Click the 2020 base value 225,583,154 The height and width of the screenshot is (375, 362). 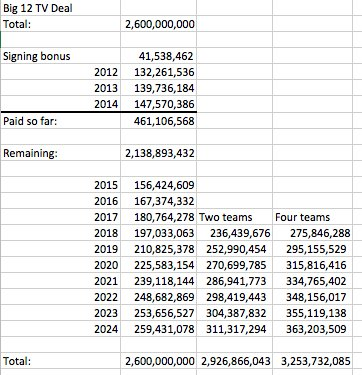point(158,265)
